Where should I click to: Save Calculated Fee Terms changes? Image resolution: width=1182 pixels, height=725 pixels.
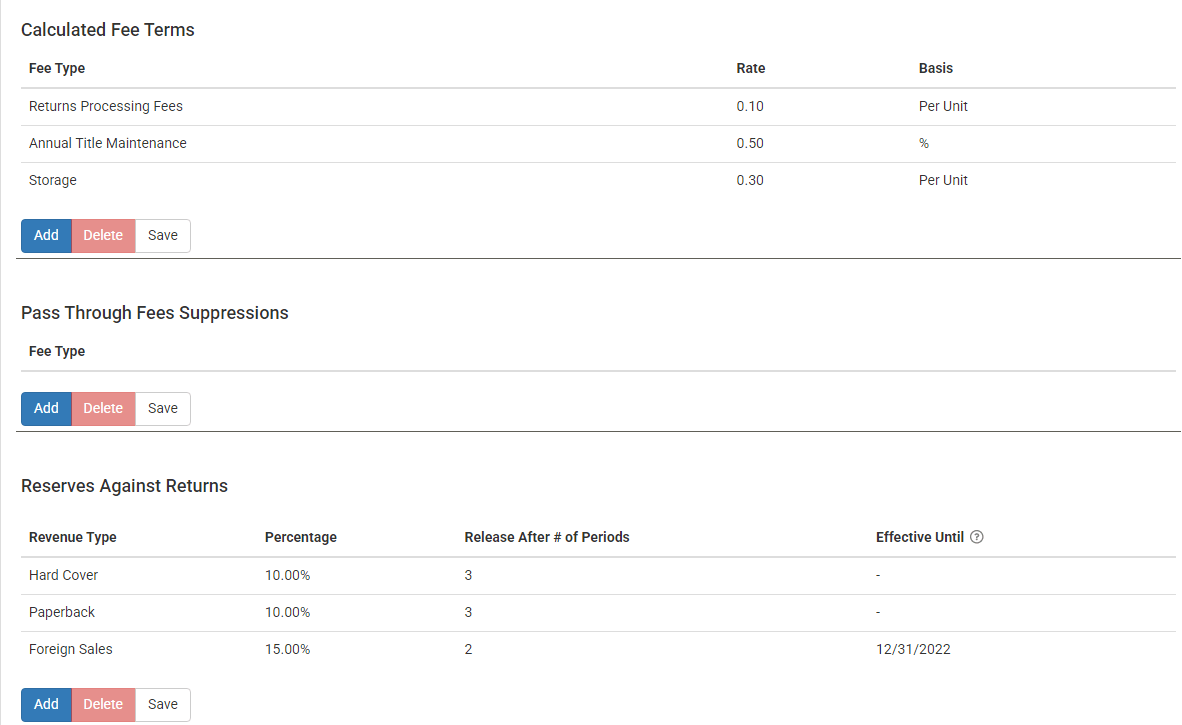(x=163, y=236)
